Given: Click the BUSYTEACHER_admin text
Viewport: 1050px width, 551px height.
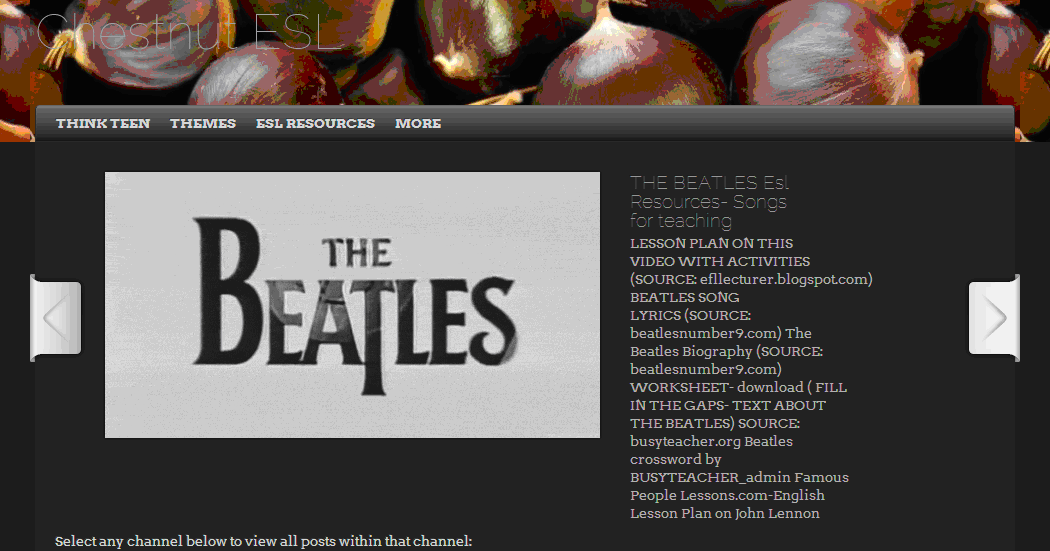Looking at the screenshot, I should 710,478.
